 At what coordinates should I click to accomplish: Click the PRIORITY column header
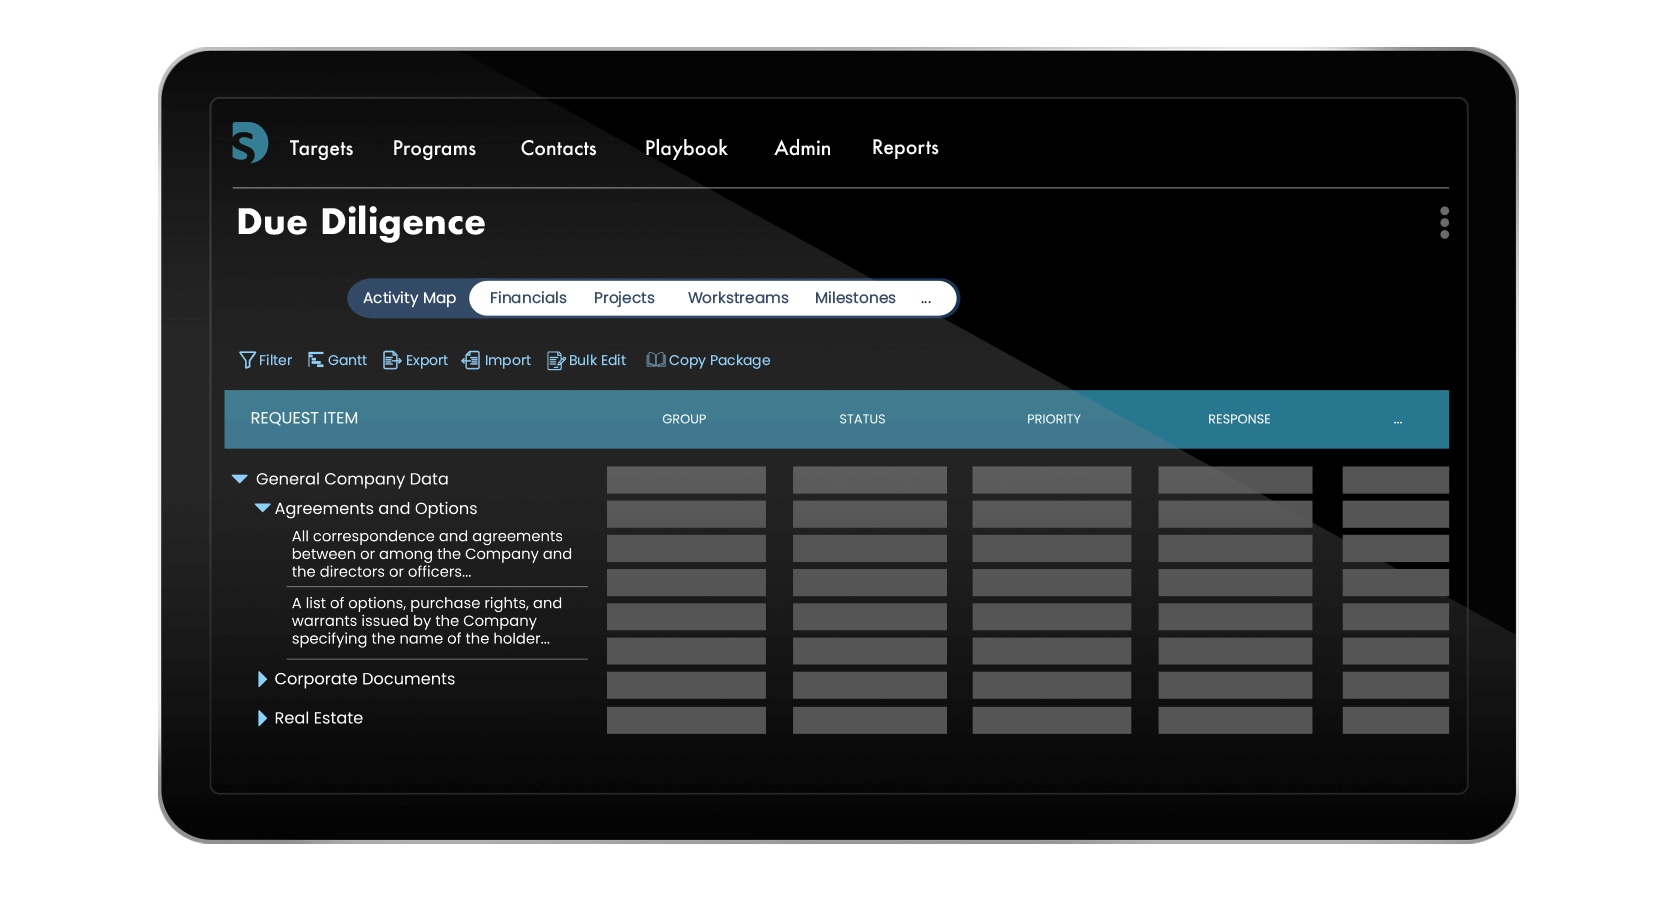1054,419
